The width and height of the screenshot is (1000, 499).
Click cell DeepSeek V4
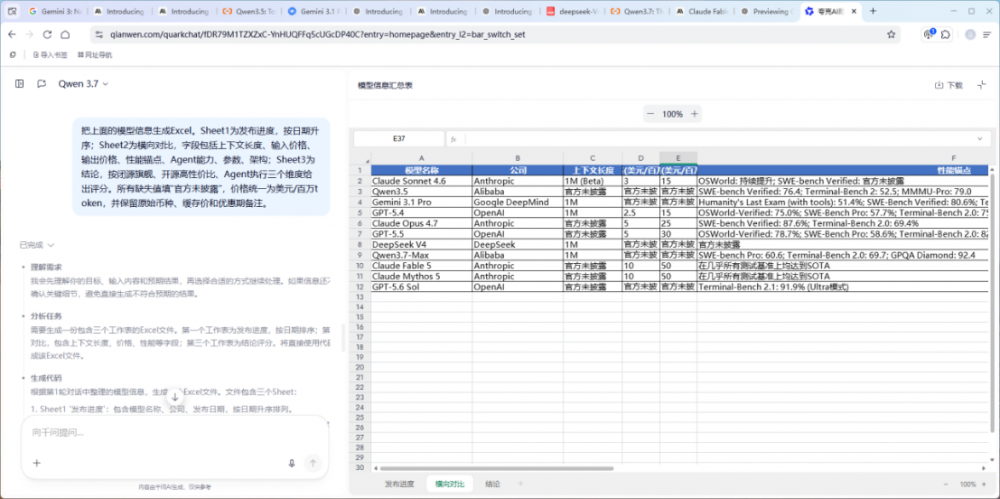(x=422, y=244)
